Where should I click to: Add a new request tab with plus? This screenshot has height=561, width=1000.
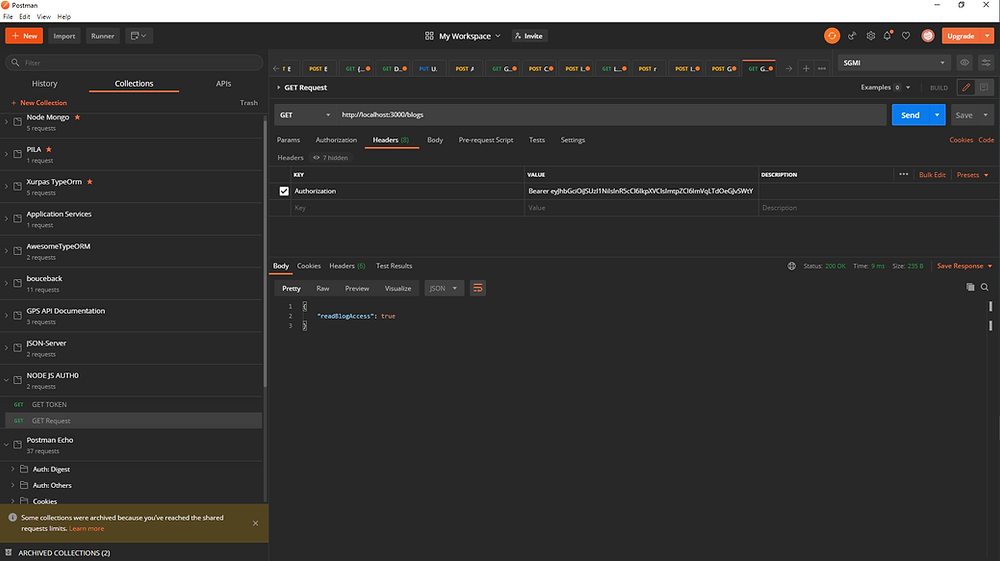(x=806, y=68)
